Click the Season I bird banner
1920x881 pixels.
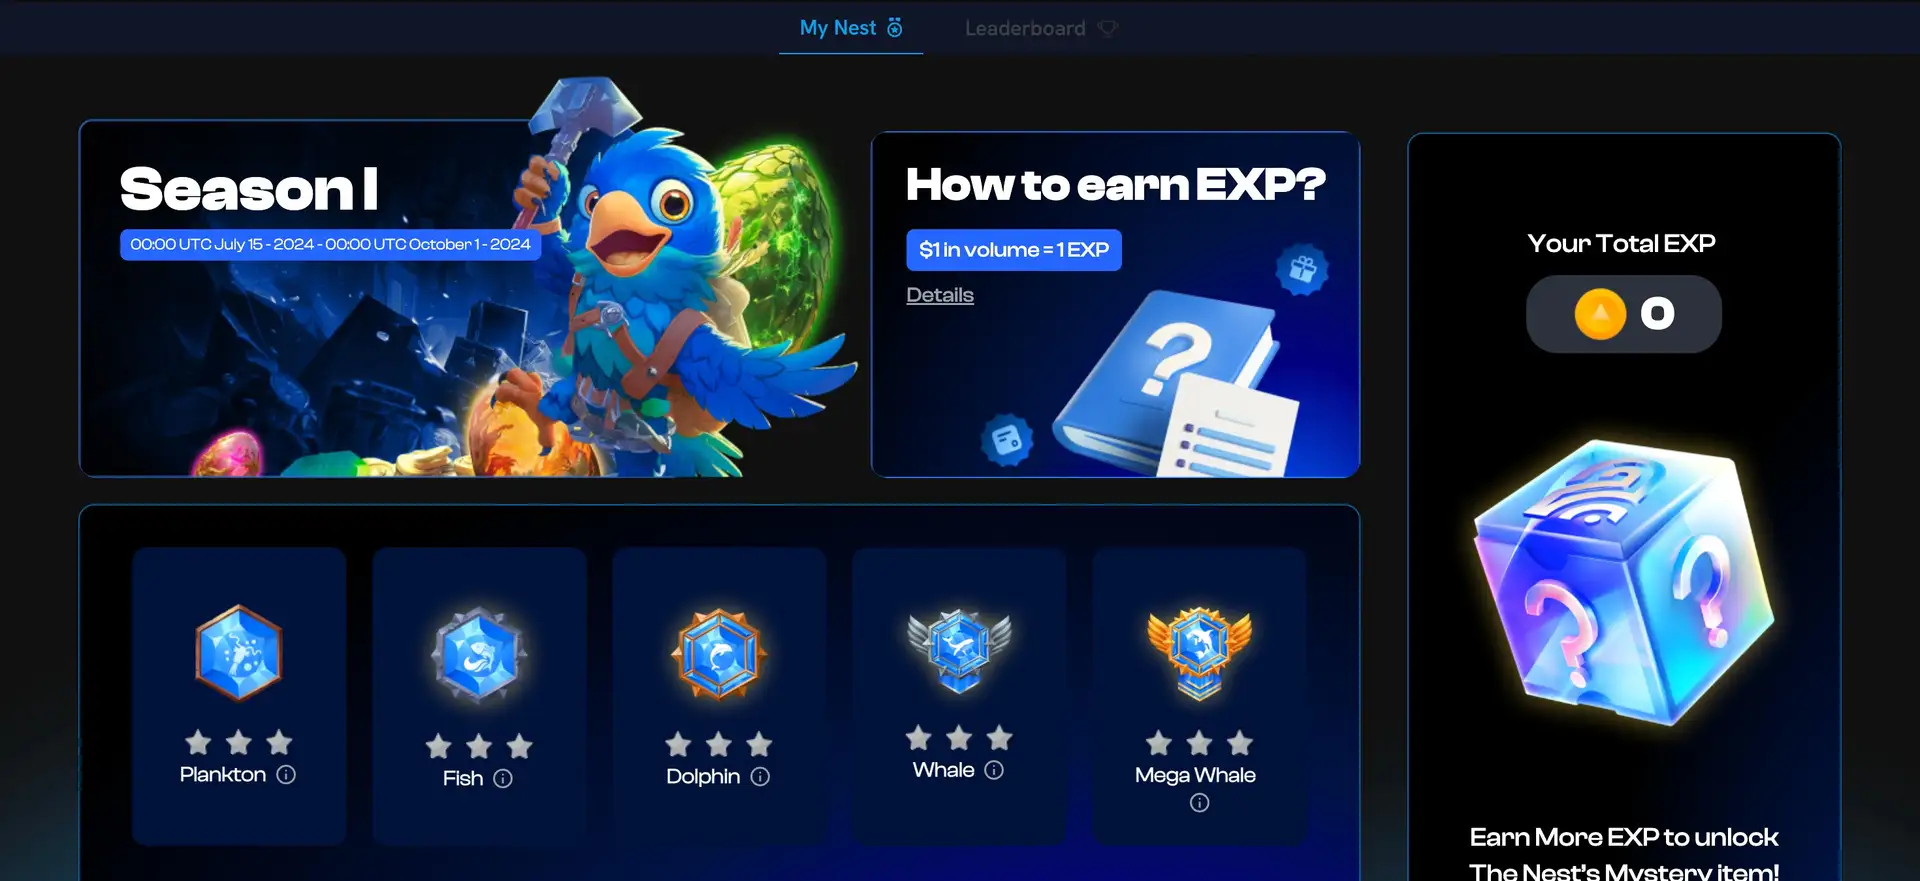(x=470, y=298)
